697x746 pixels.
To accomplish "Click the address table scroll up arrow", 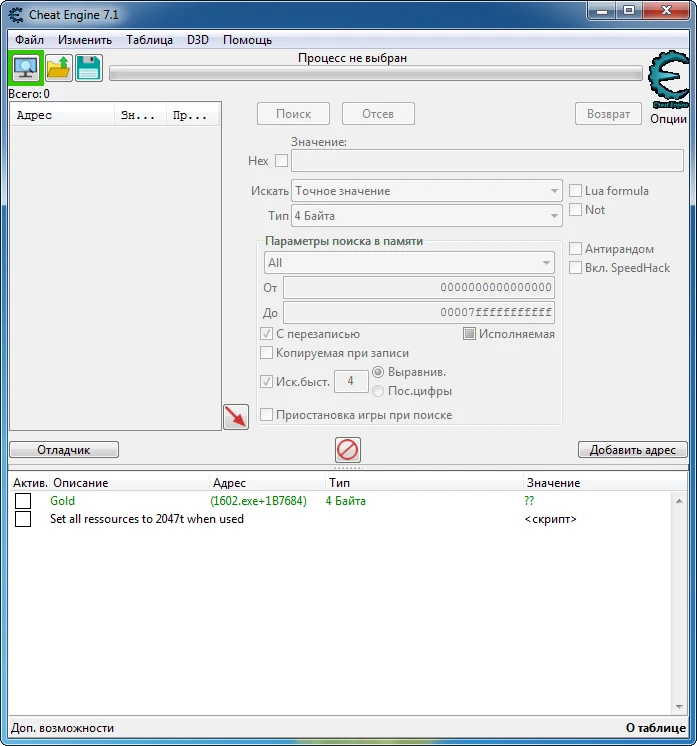I will (x=679, y=501).
